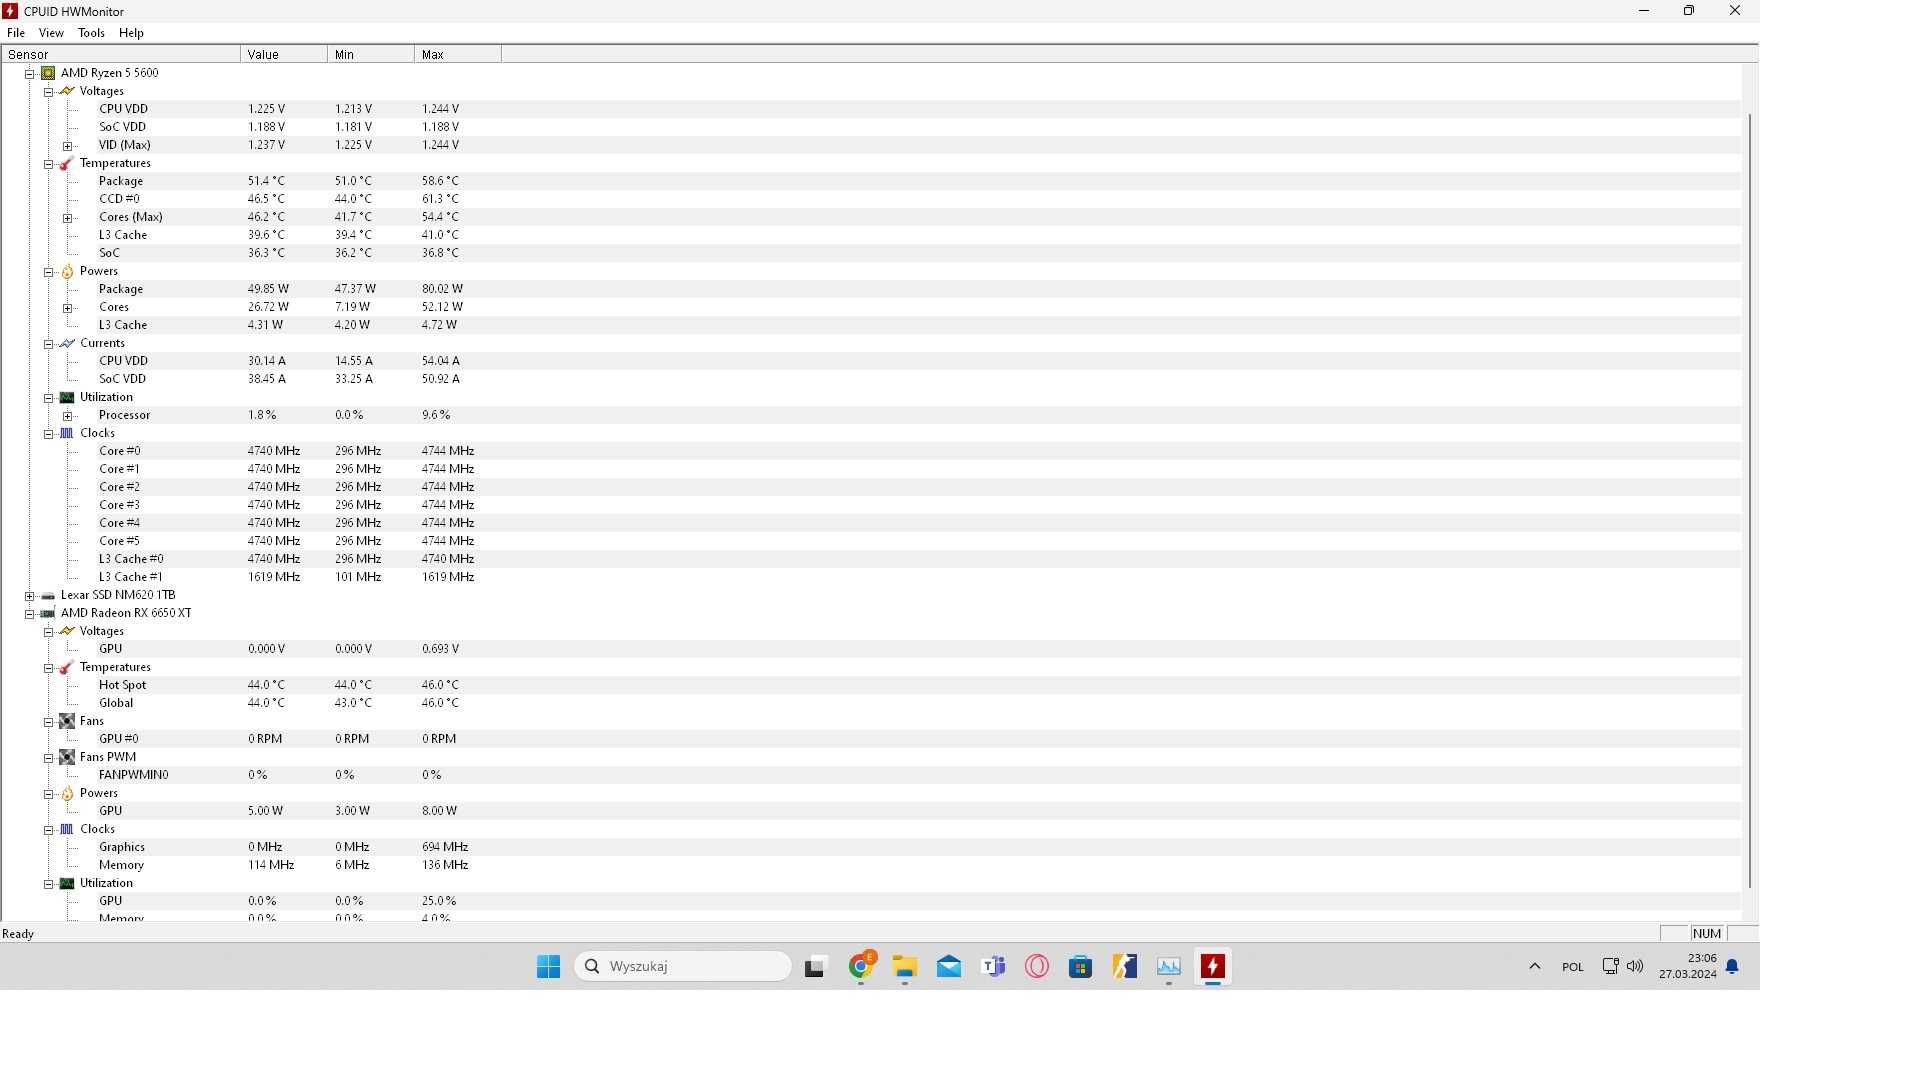Image resolution: width=1920 pixels, height=1076 pixels.
Task: Click the taskbar clock showing 23:06
Action: click(x=1688, y=966)
